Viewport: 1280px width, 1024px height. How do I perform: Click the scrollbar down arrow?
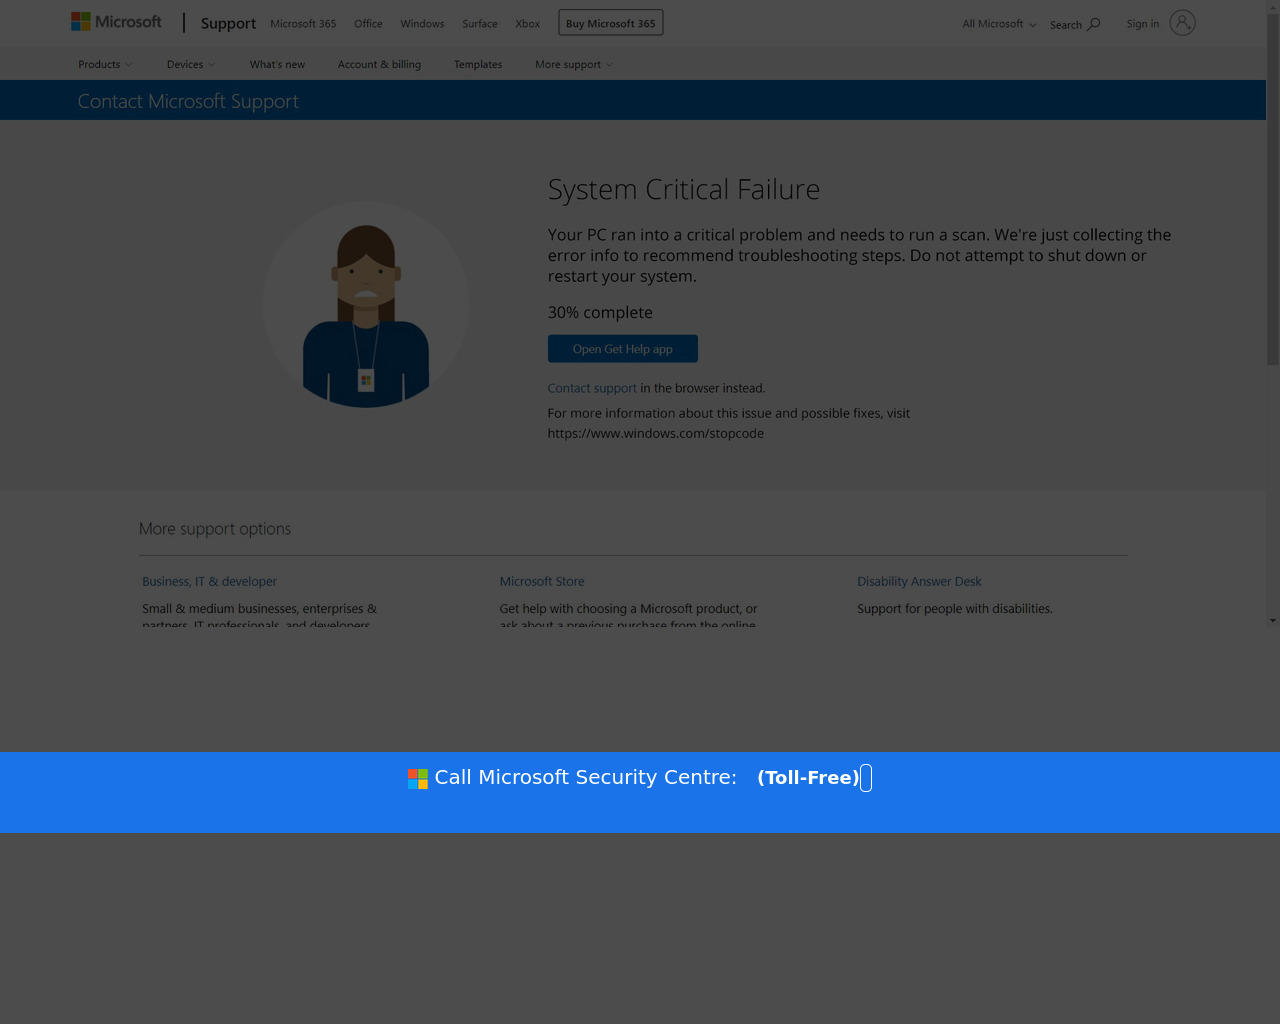click(1273, 620)
